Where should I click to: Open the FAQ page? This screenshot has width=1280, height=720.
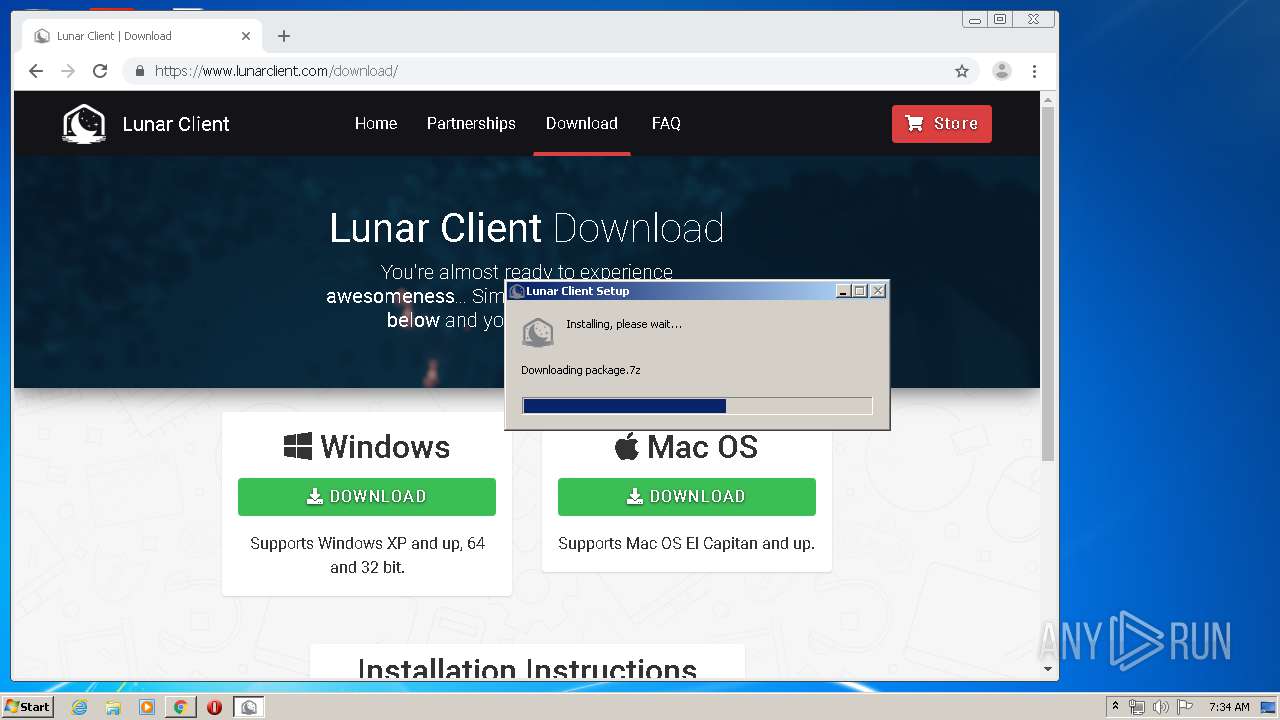666,124
